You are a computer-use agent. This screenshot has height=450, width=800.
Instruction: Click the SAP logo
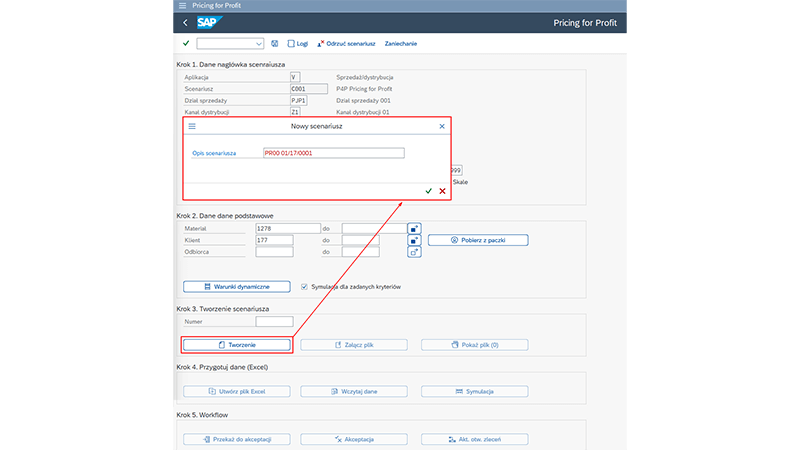coord(209,22)
